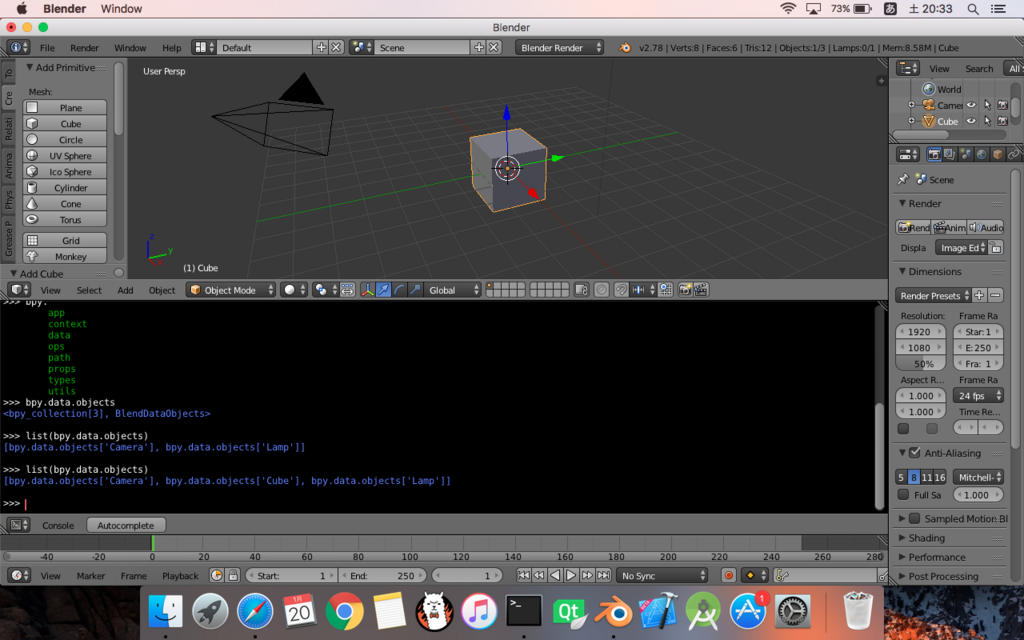Image resolution: width=1024 pixels, height=640 pixels.
Task: Click the green current frame marker in timeline
Action: coord(152,543)
